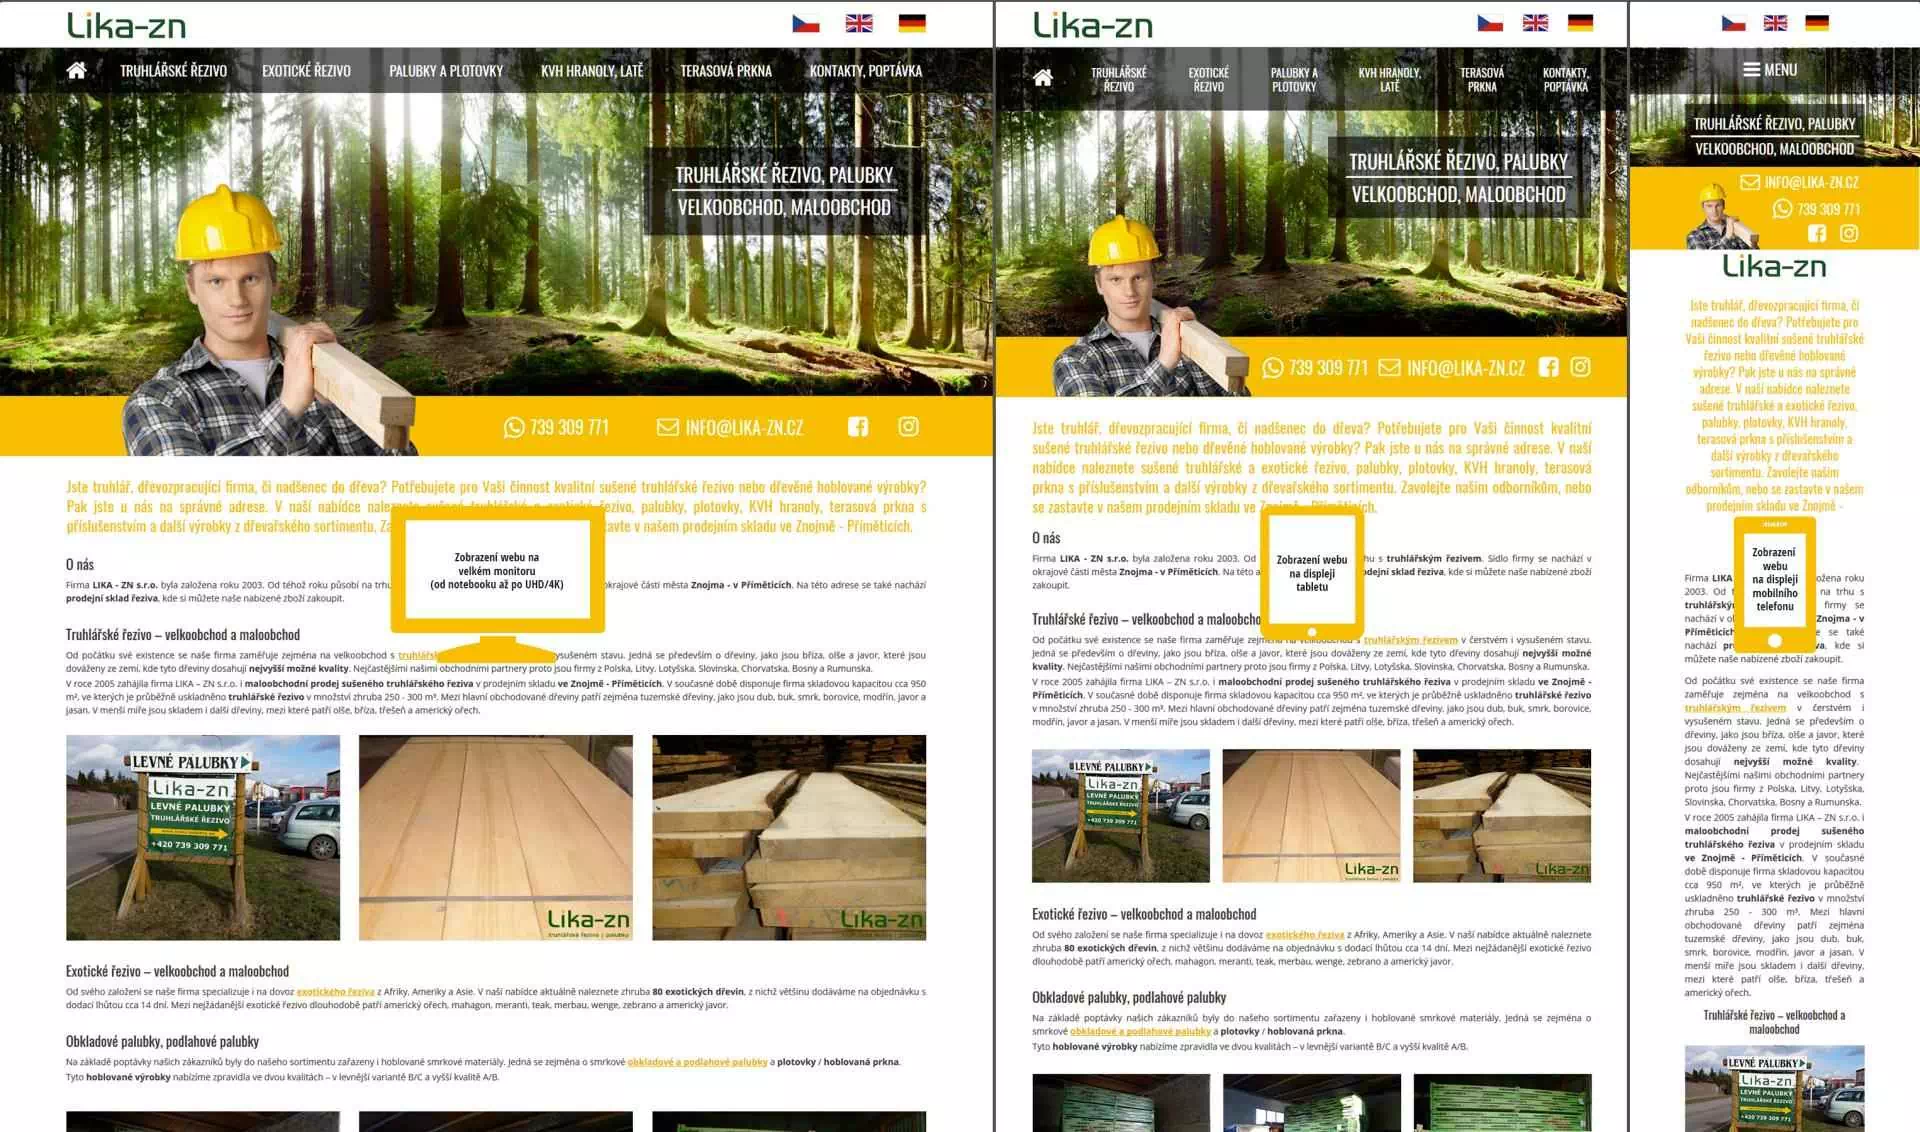This screenshot has height=1132, width=1920.
Task: Choose the UK flag in the tablet layout
Action: [1535, 23]
